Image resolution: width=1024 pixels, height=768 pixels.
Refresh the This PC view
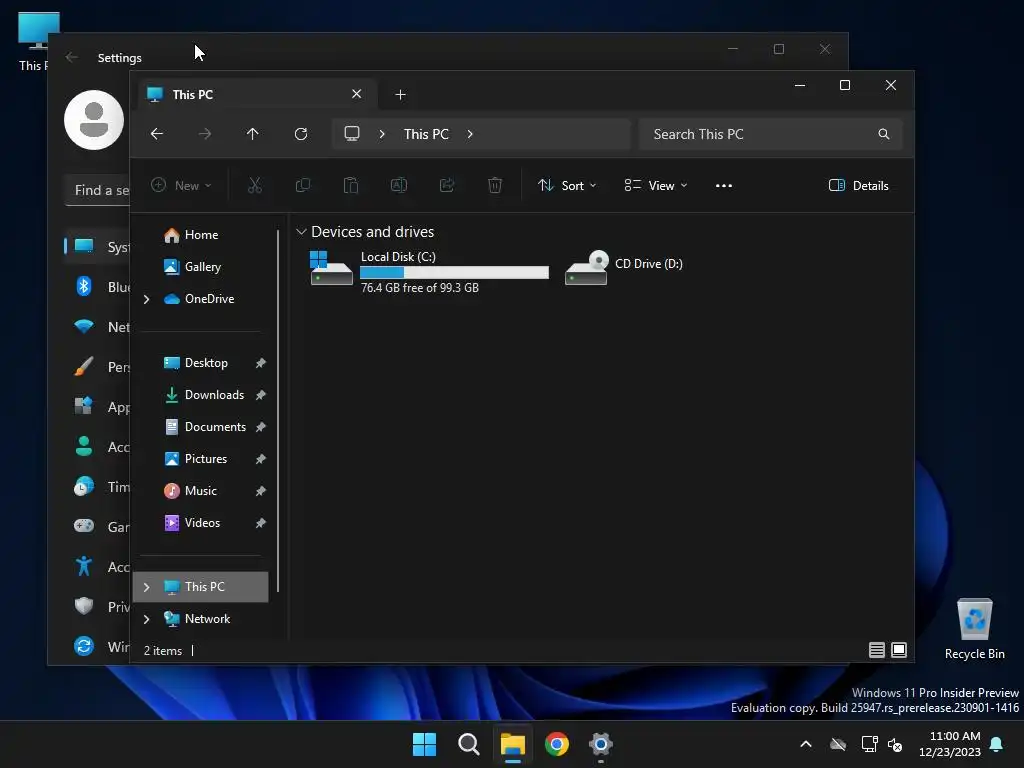(301, 134)
